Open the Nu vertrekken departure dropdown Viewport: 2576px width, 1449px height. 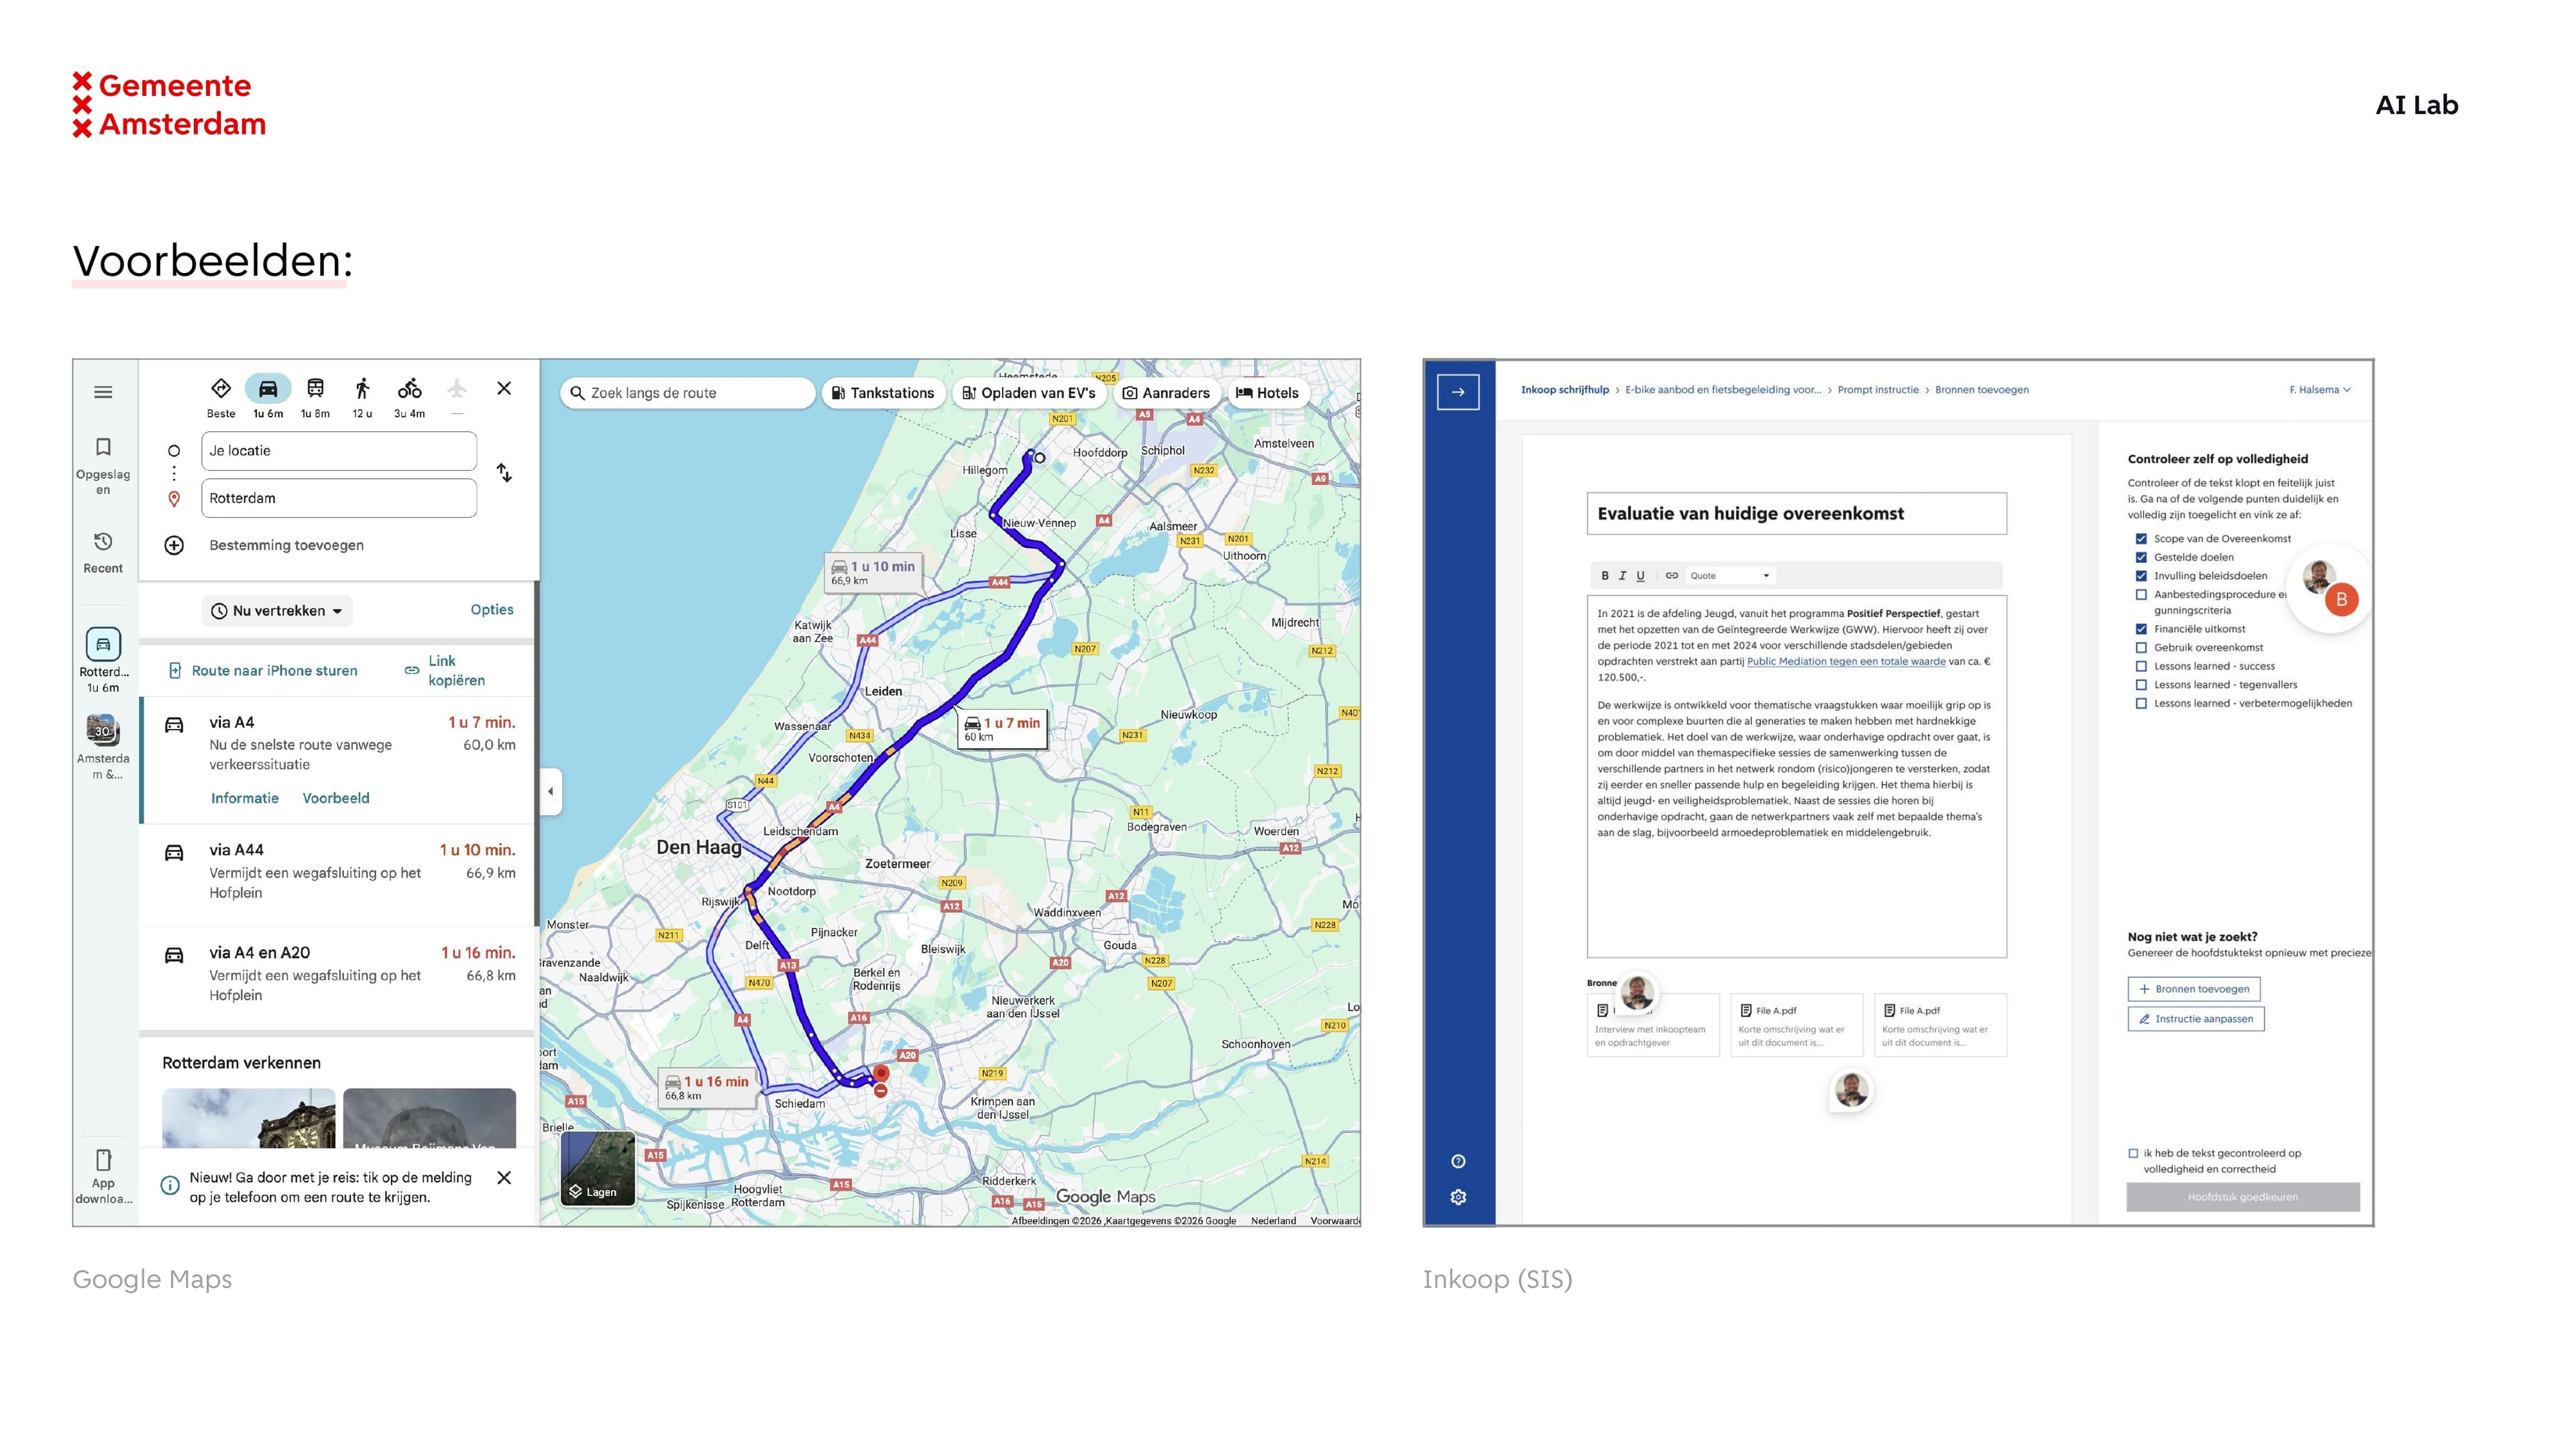point(278,611)
